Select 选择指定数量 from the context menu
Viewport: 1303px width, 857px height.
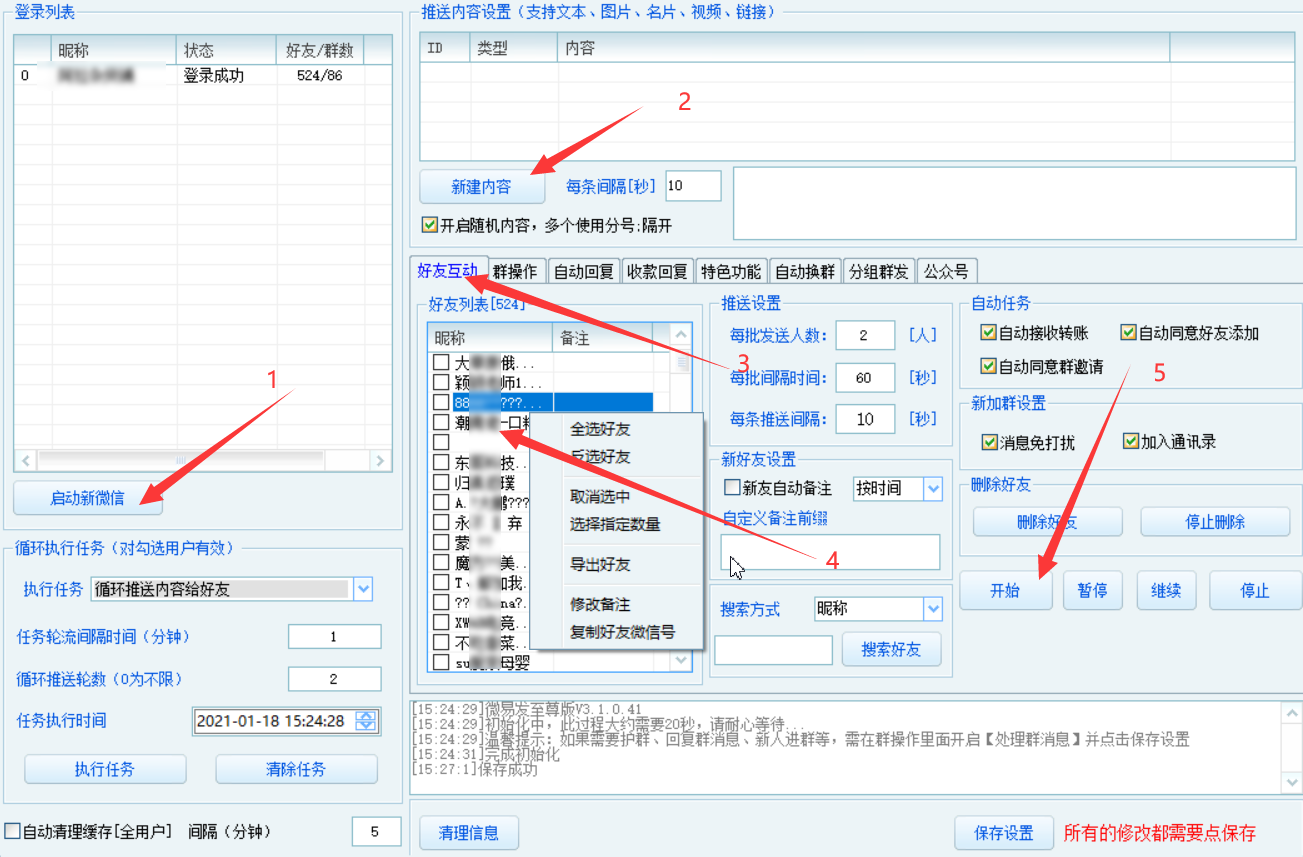point(615,524)
